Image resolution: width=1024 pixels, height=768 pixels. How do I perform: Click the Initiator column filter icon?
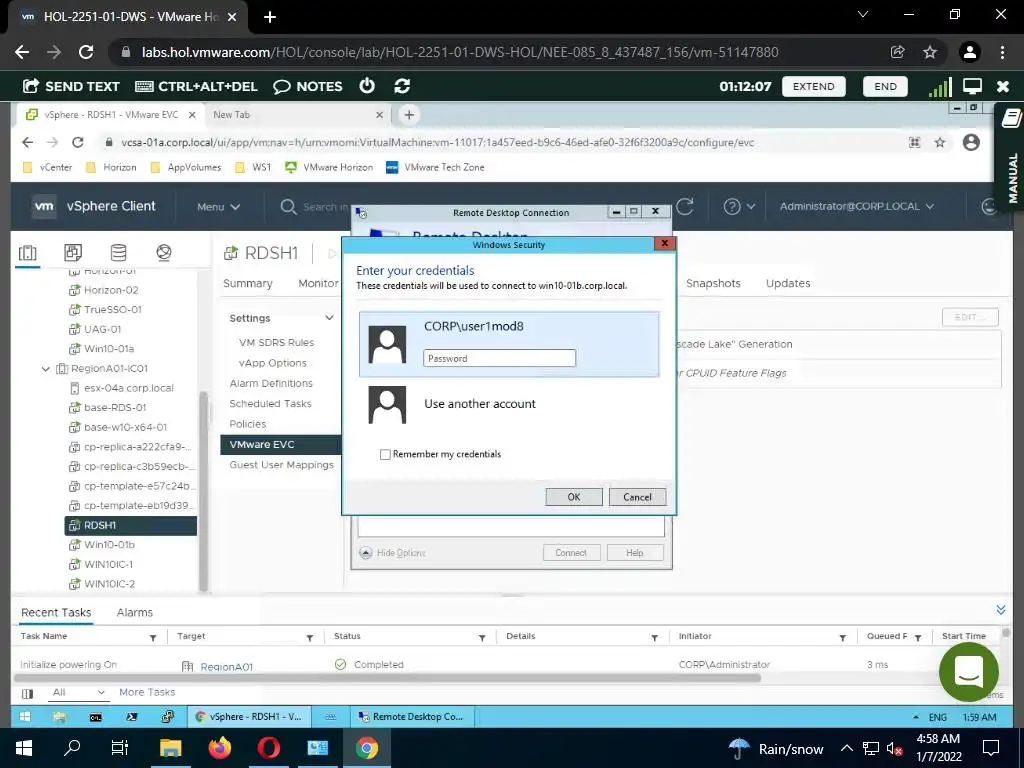point(842,637)
